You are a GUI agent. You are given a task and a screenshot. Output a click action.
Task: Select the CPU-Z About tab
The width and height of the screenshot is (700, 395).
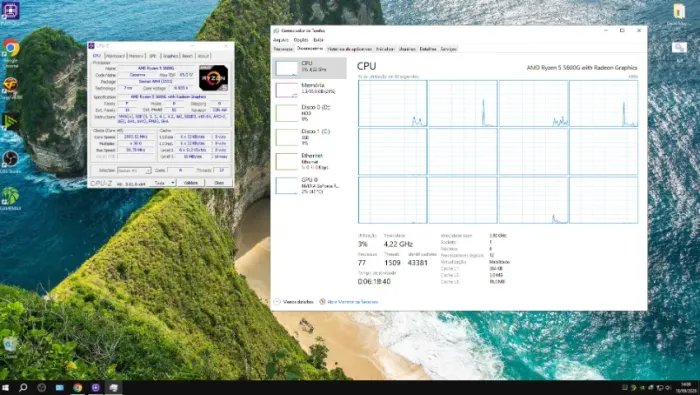[203, 56]
